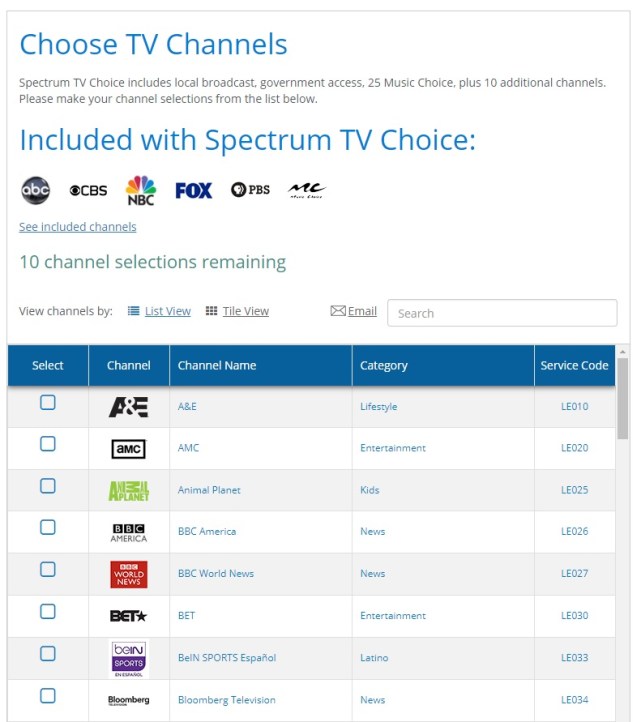The image size is (641, 722).
Task: Click the channel list vertical scrollbar
Action: pyautogui.click(x=623, y=400)
